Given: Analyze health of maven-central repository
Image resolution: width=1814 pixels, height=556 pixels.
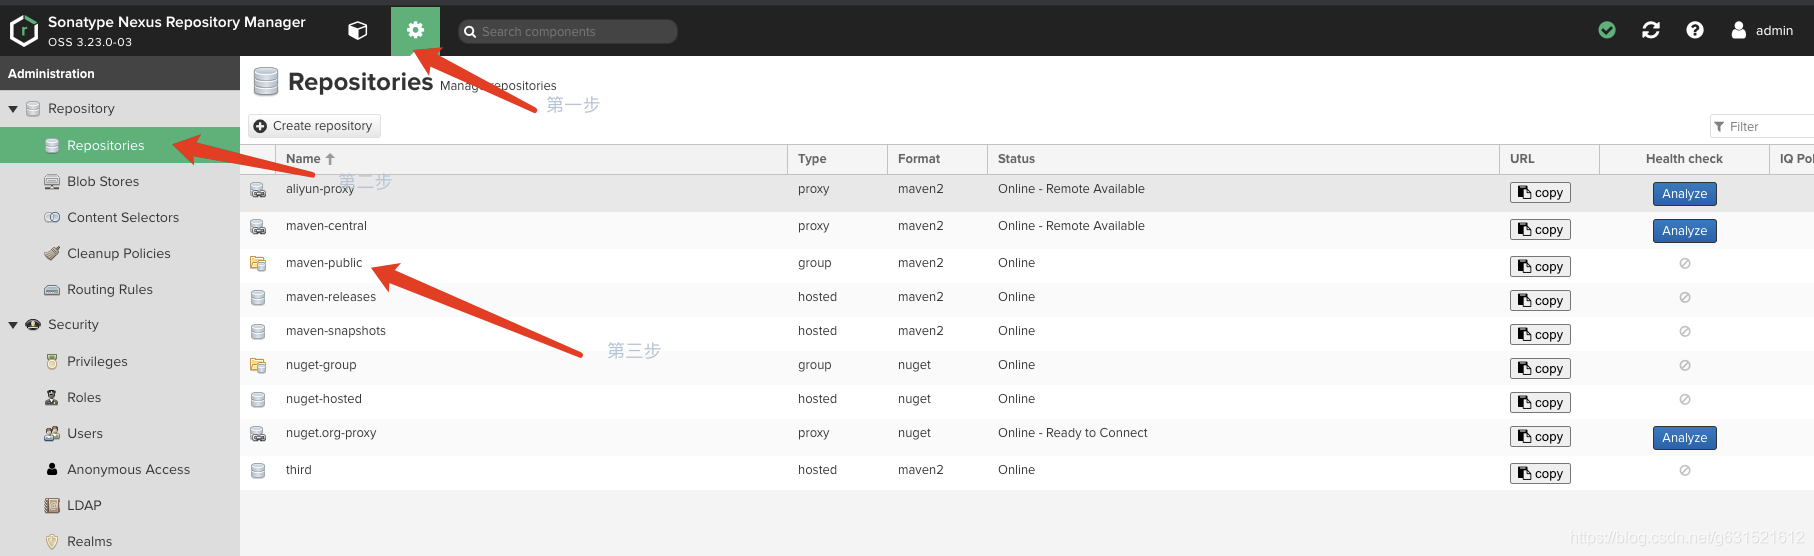Looking at the screenshot, I should coord(1685,231).
